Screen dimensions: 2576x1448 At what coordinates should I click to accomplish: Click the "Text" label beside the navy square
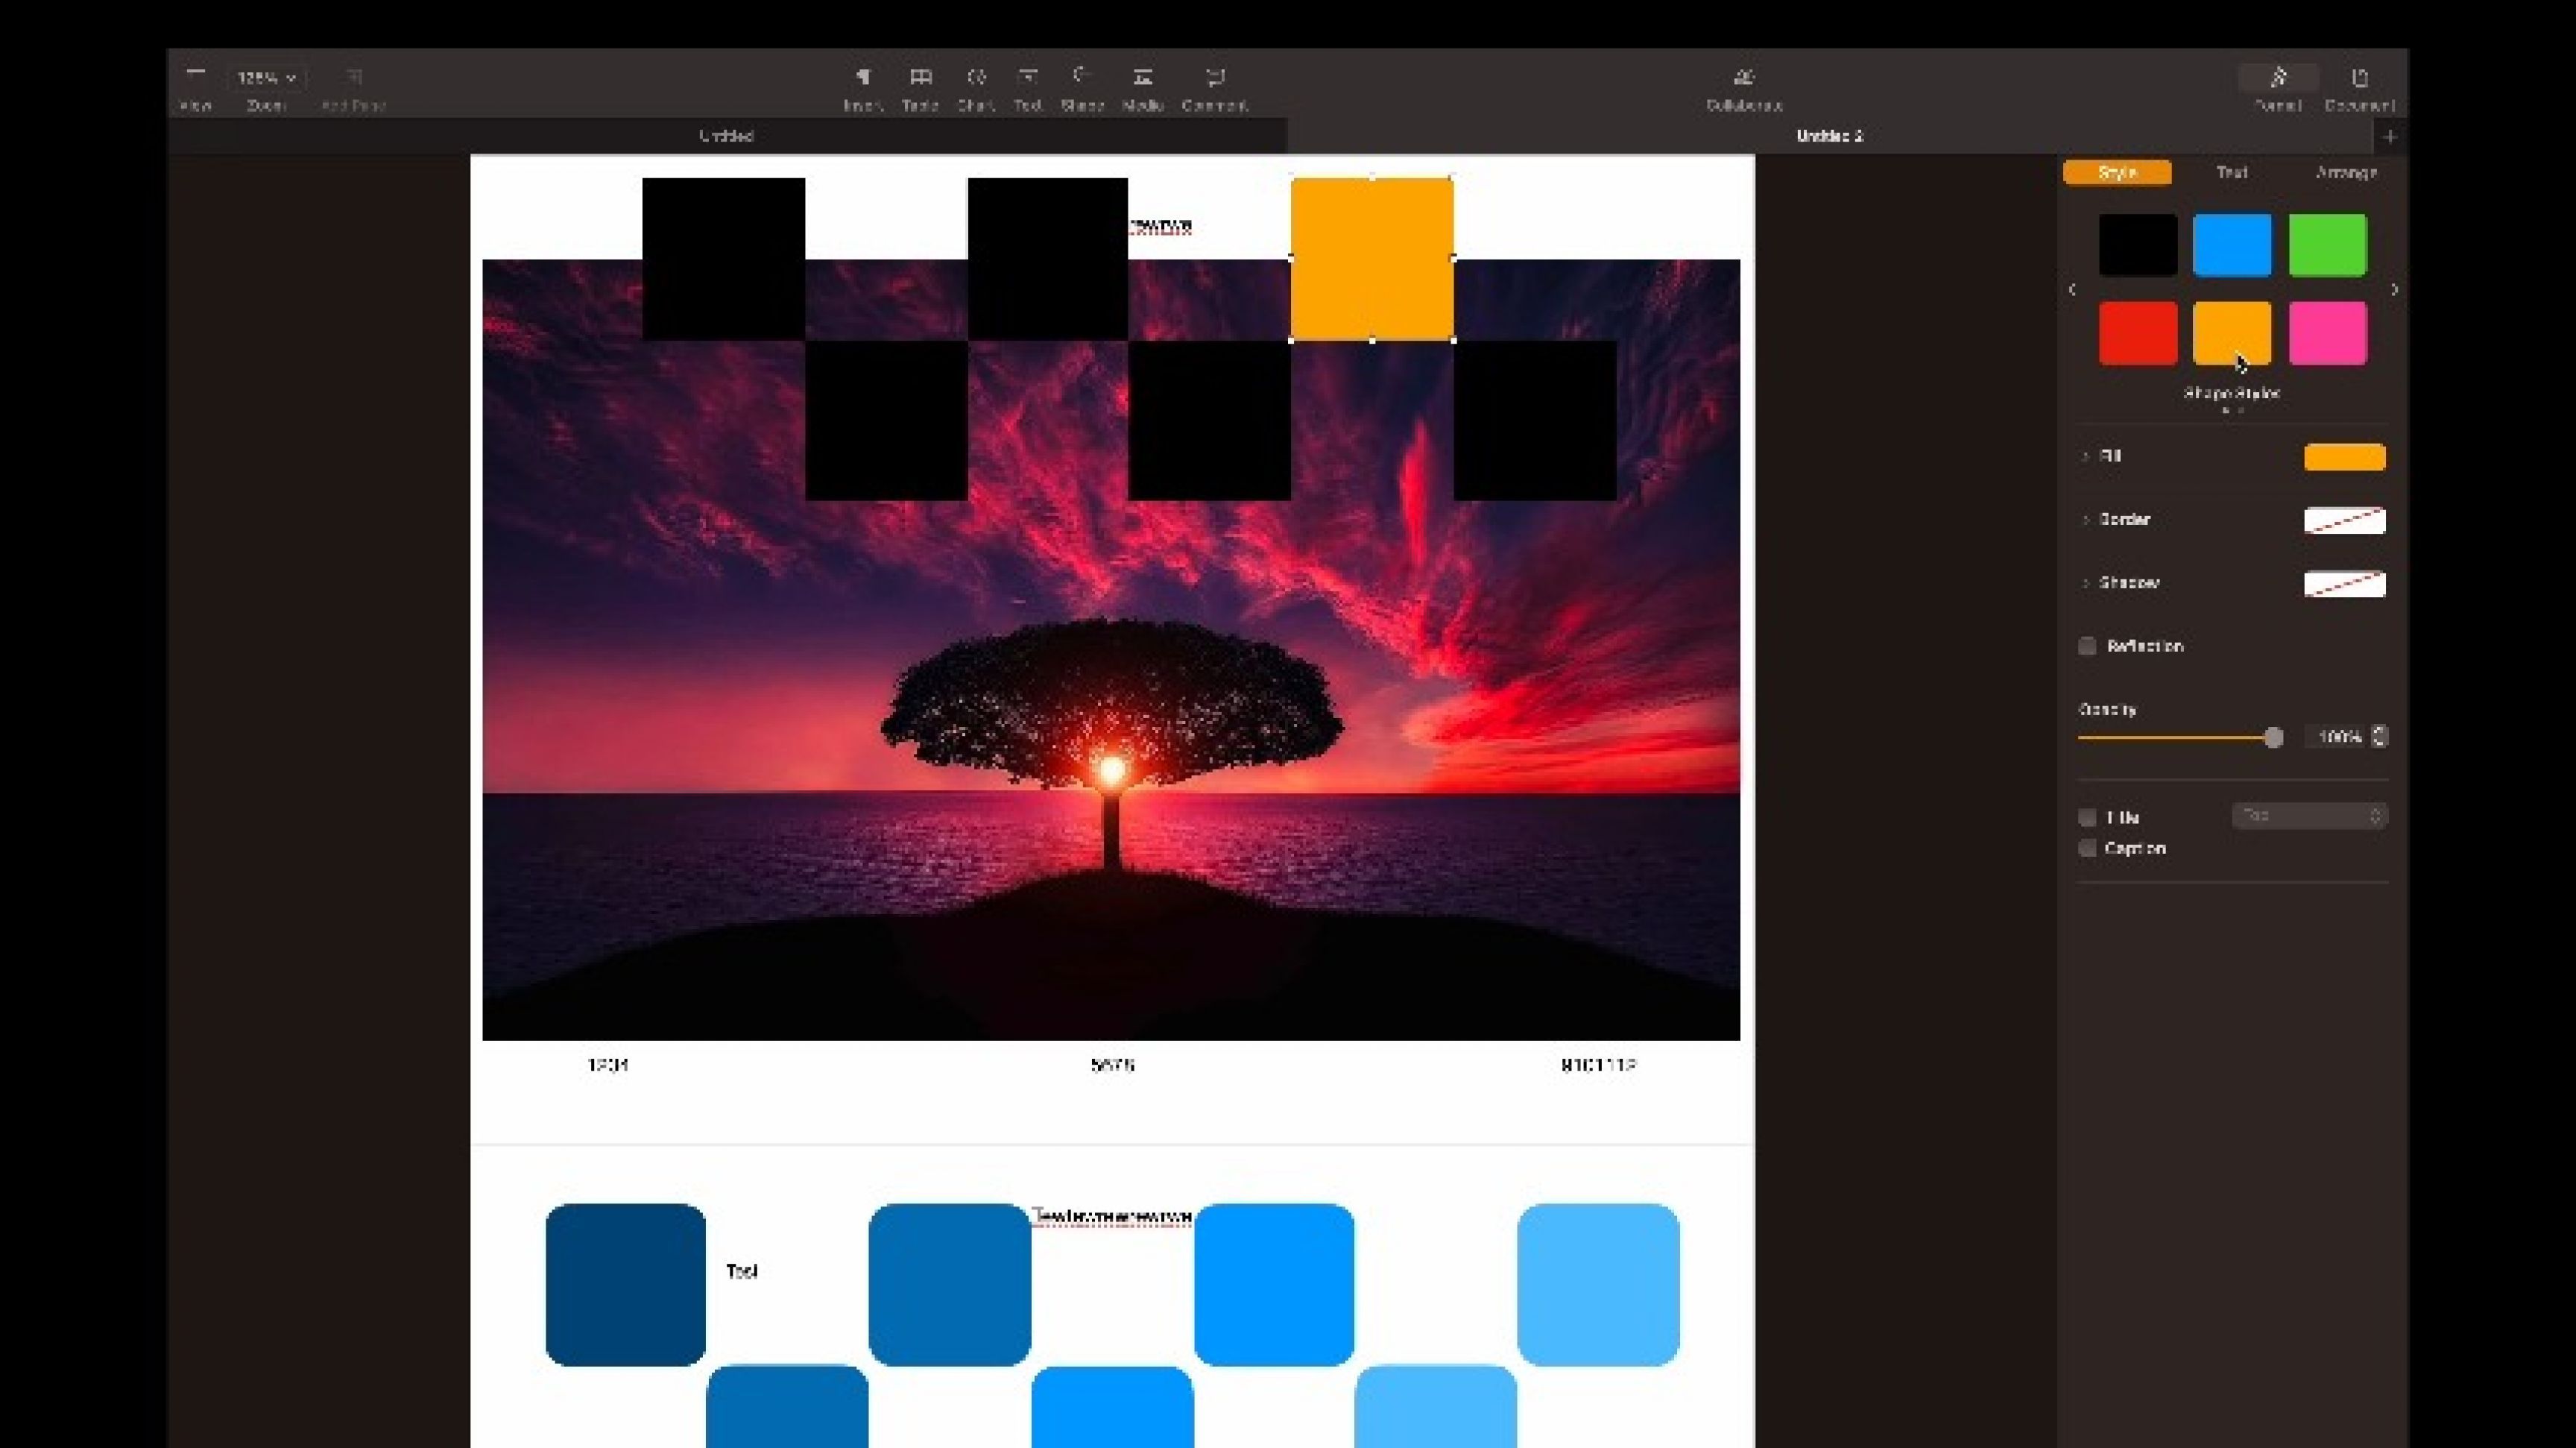741,1271
